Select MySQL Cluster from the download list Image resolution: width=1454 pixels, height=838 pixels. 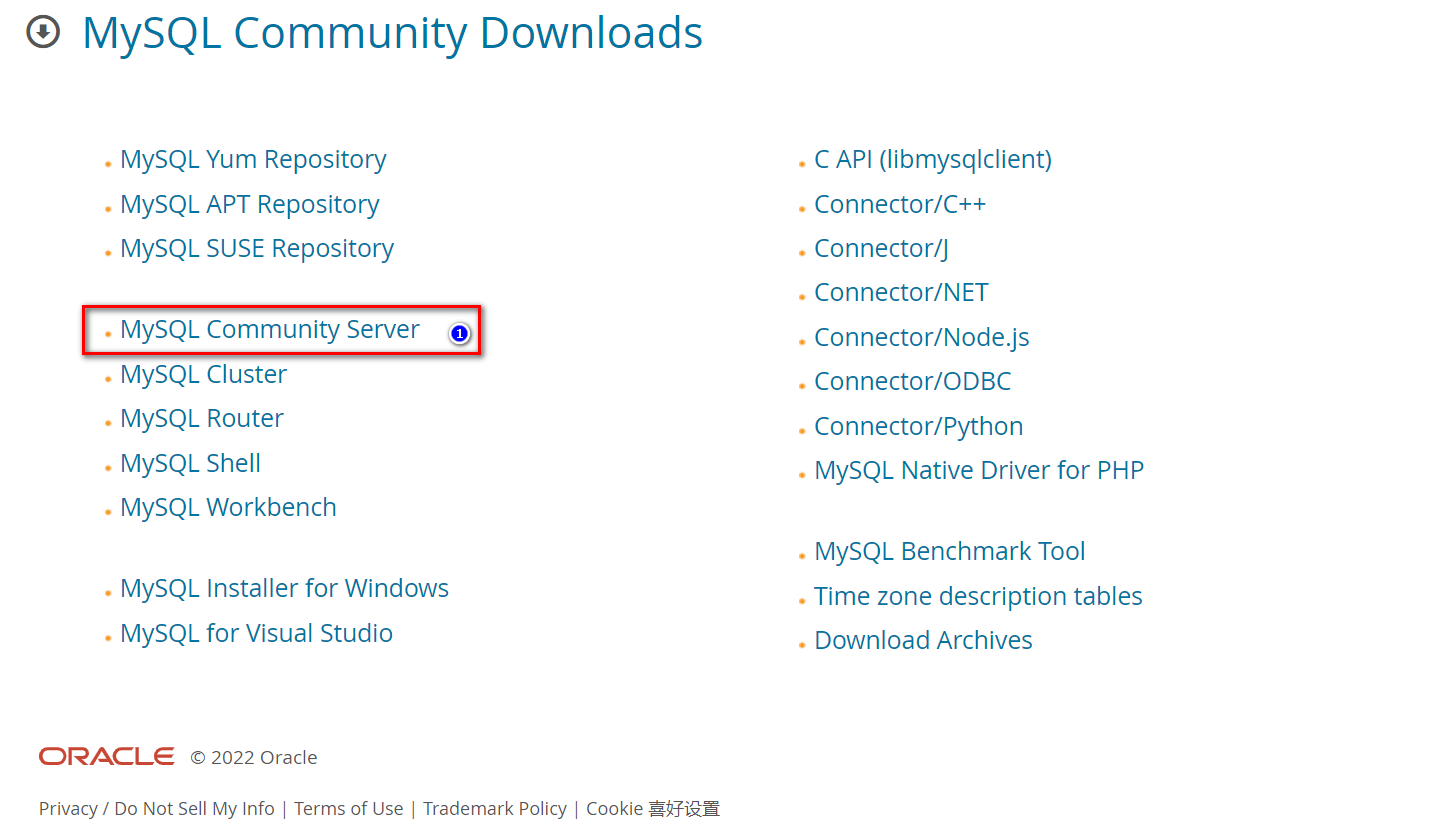pyautogui.click(x=203, y=374)
